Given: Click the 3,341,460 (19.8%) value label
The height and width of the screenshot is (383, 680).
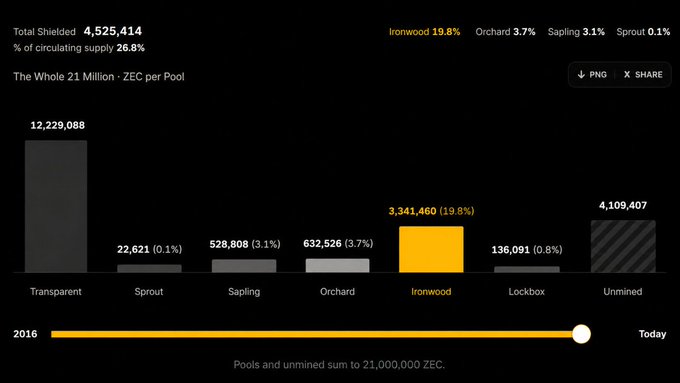Looking at the screenshot, I should point(432,211).
